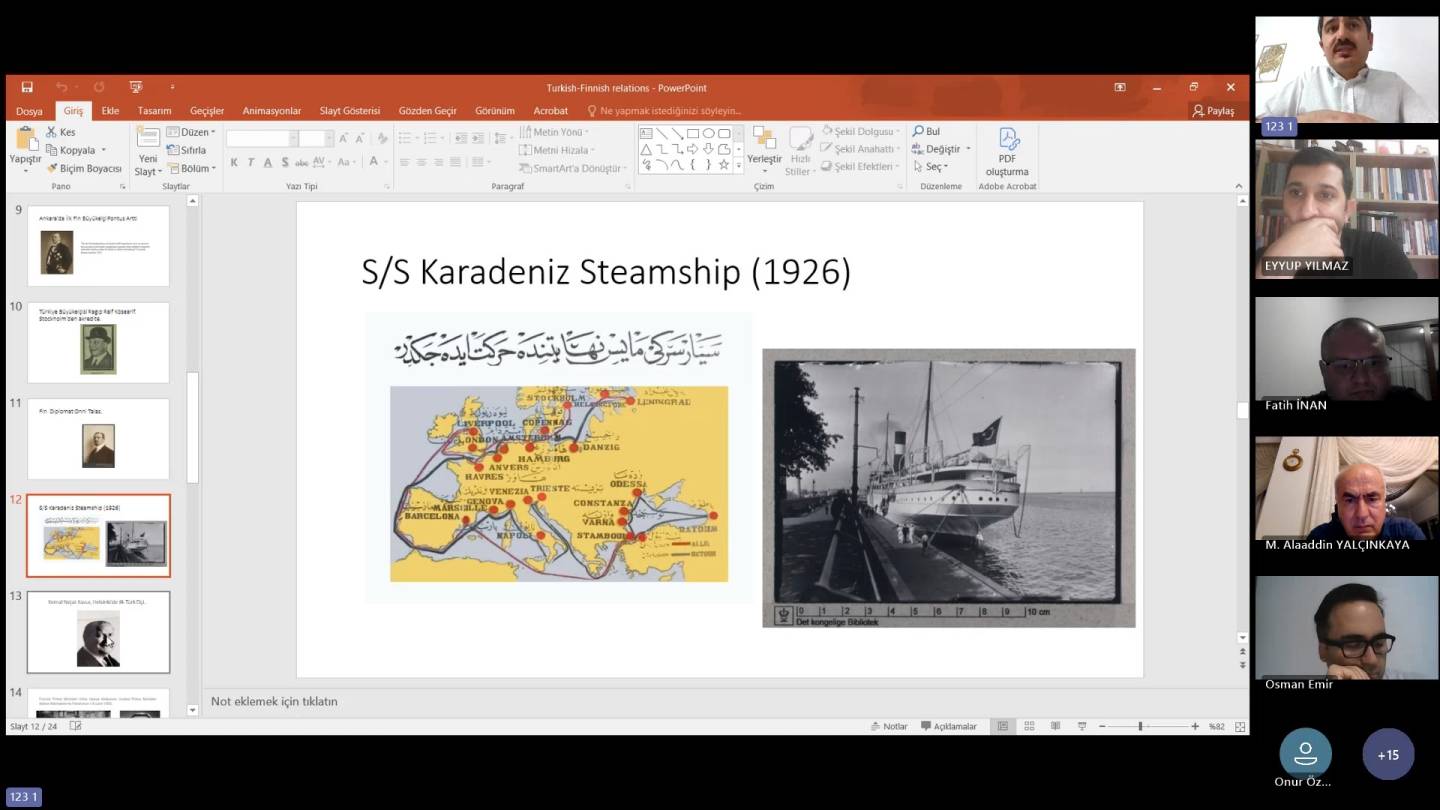Select slide 13 thumbnail in panel

coord(99,632)
